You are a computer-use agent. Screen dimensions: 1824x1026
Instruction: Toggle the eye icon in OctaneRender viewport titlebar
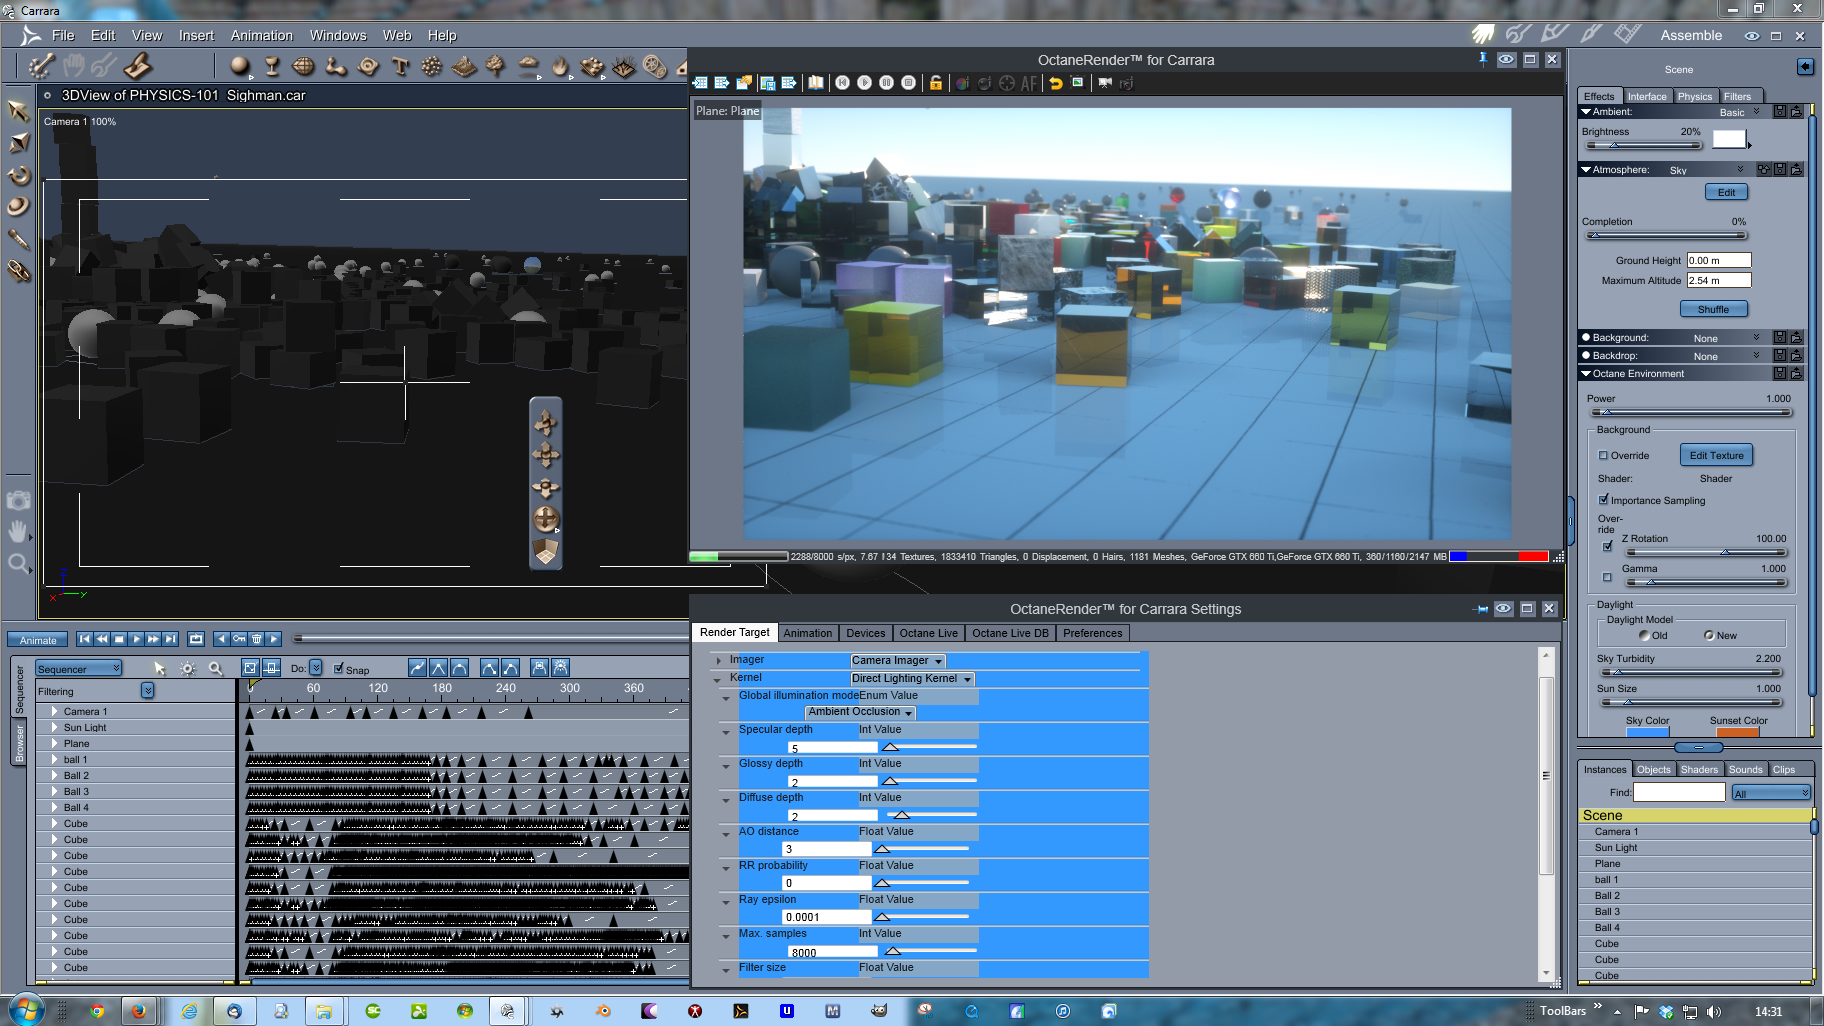(1506, 60)
